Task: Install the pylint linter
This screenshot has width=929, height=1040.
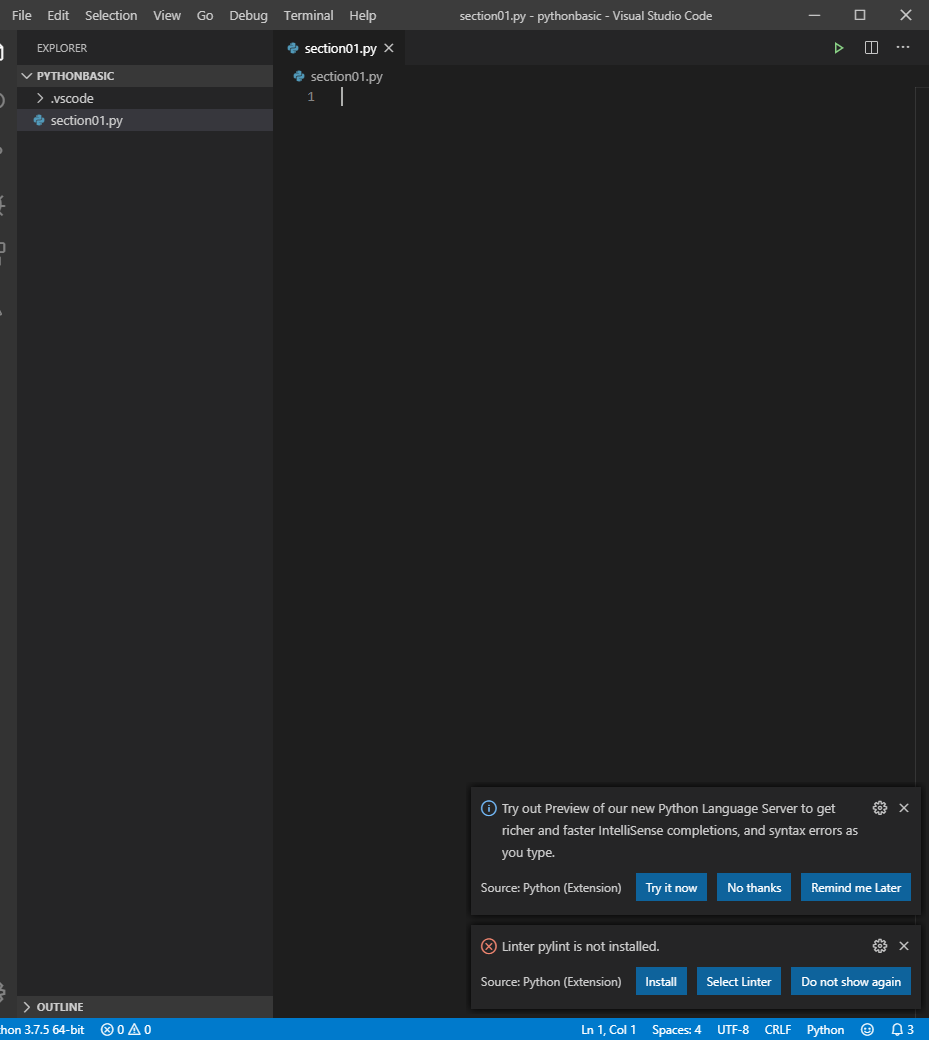Action: coord(661,982)
